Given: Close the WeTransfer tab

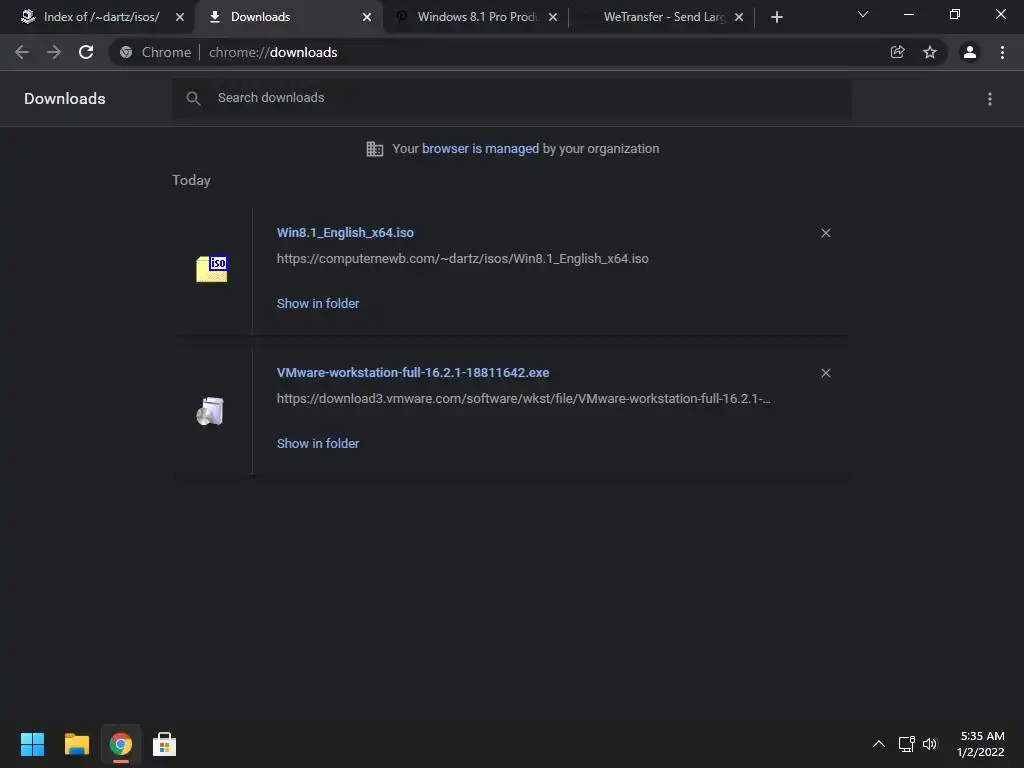Looking at the screenshot, I should pos(739,17).
